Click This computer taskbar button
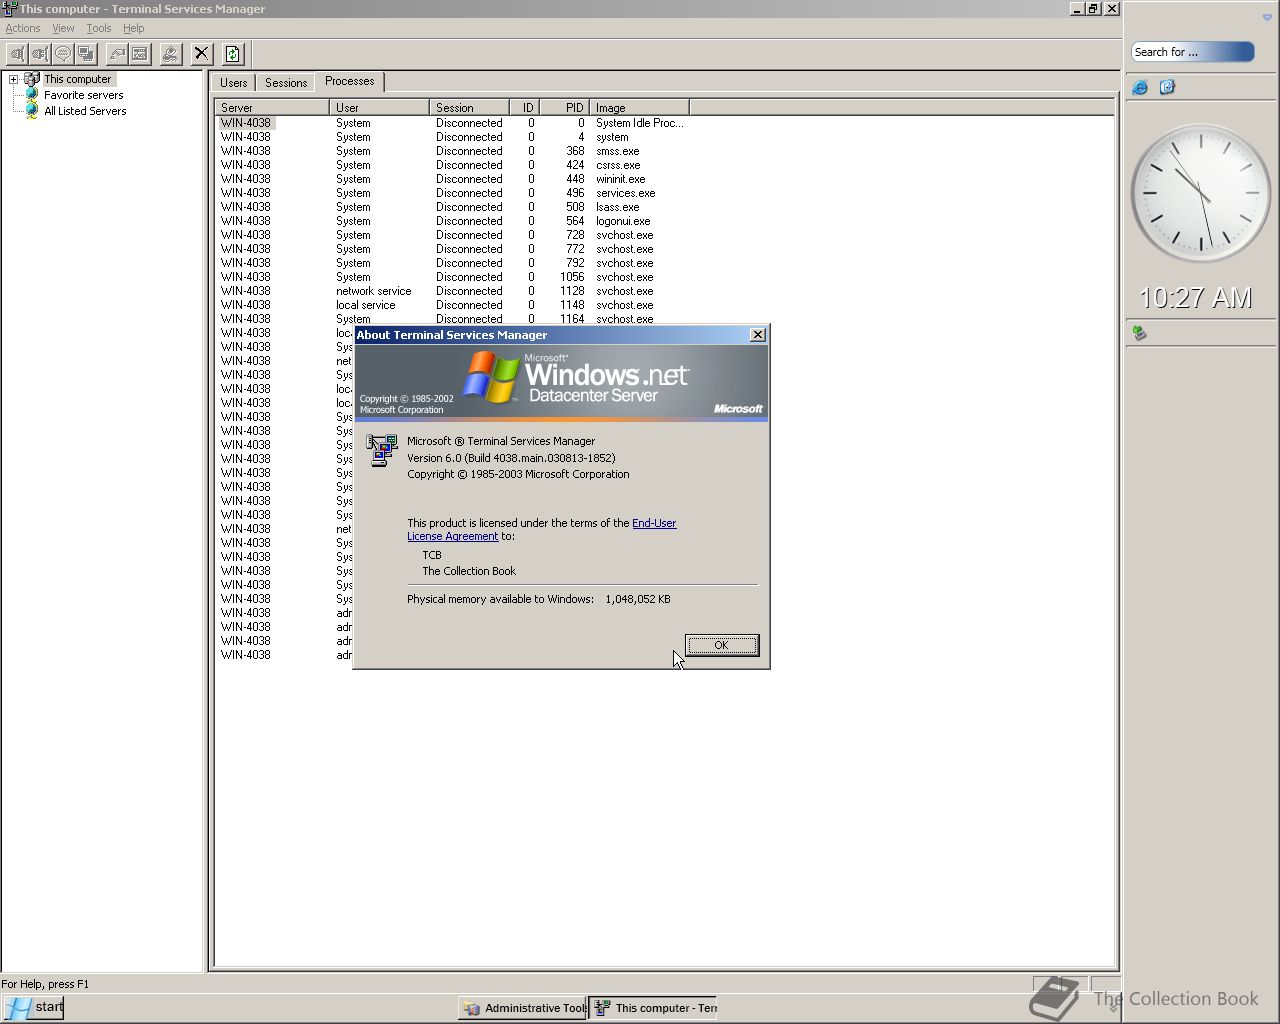1280x1024 pixels. (x=655, y=1008)
